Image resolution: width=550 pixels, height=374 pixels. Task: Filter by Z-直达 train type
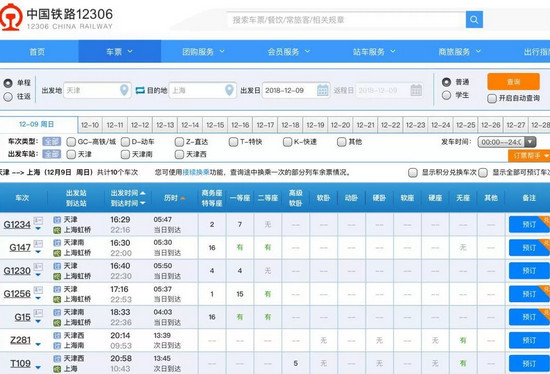pos(179,142)
